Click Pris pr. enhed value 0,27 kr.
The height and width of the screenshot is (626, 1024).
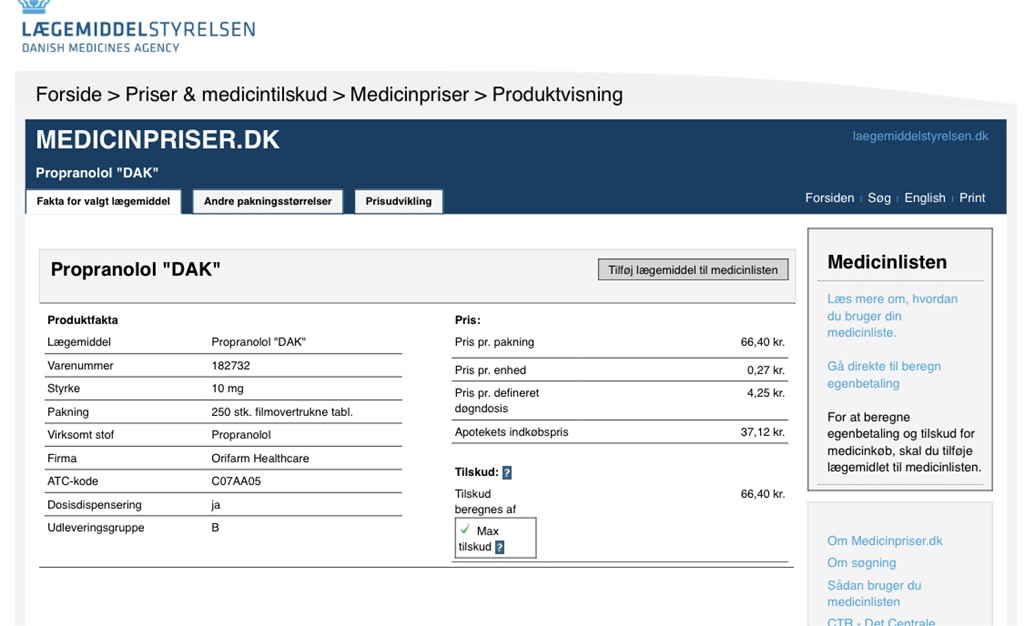766,370
